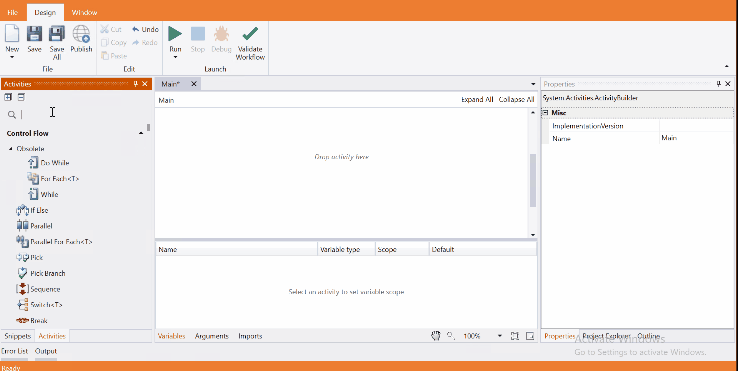
Task: Collapse the Obsolete tree node
Action: click(x=11, y=148)
